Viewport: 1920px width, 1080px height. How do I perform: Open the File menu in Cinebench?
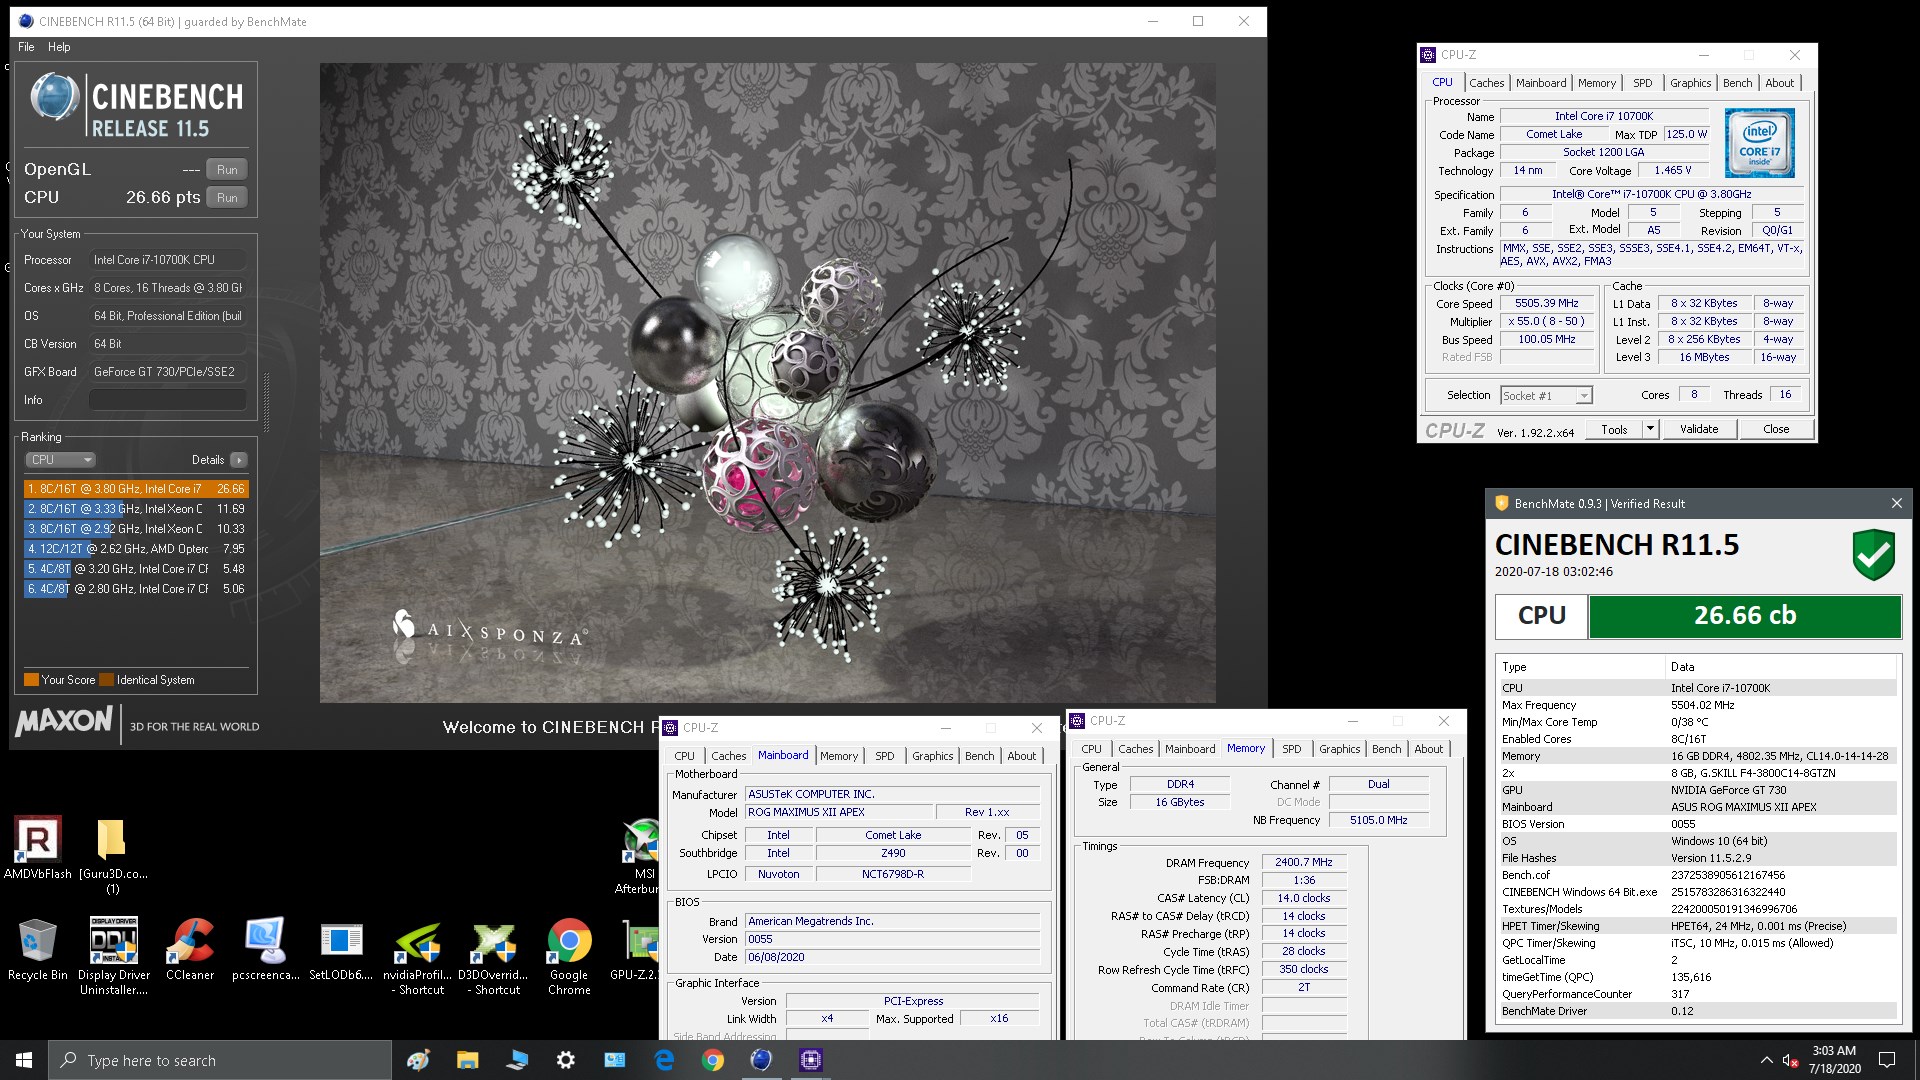point(26,47)
